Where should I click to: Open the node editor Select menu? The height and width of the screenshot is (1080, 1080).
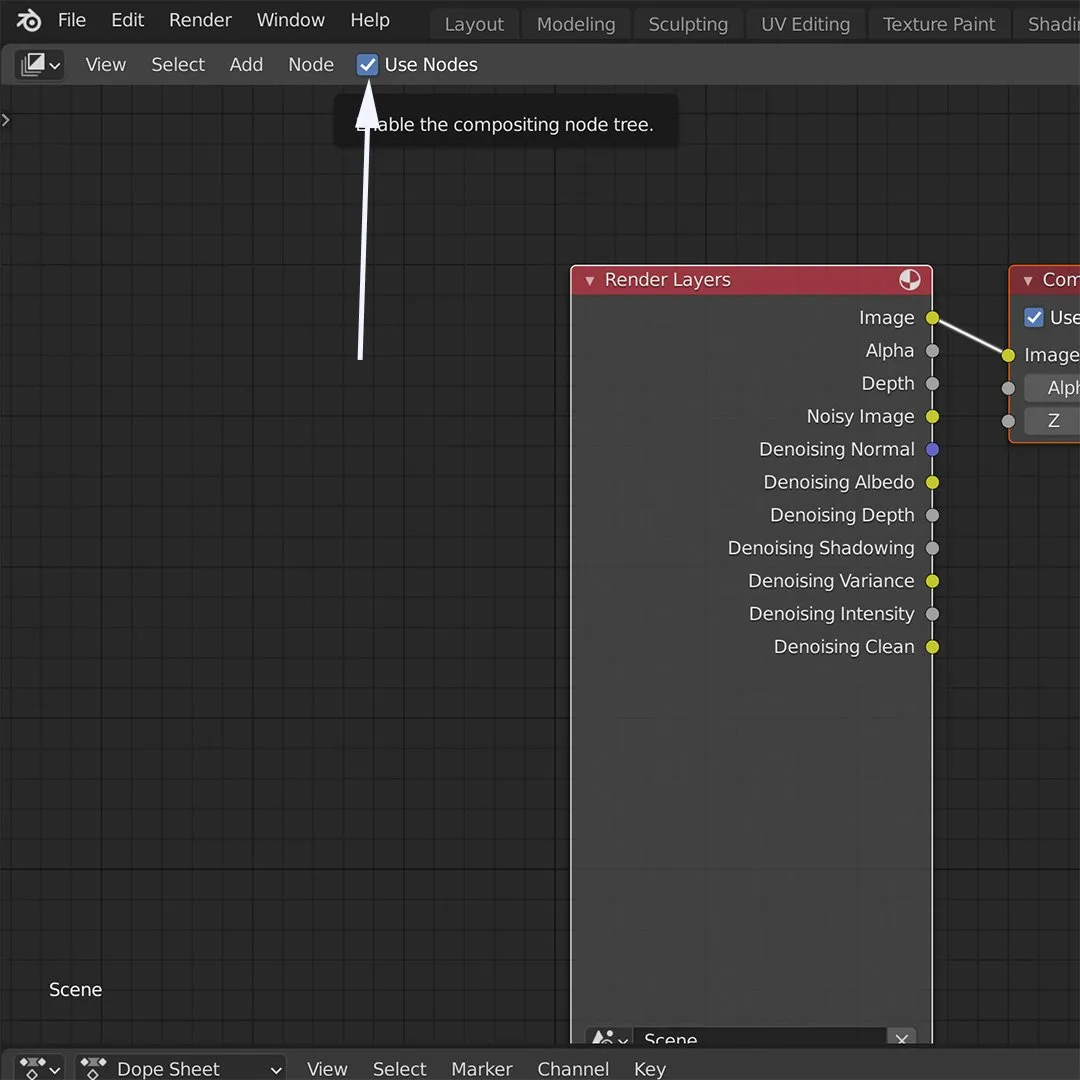coord(178,65)
